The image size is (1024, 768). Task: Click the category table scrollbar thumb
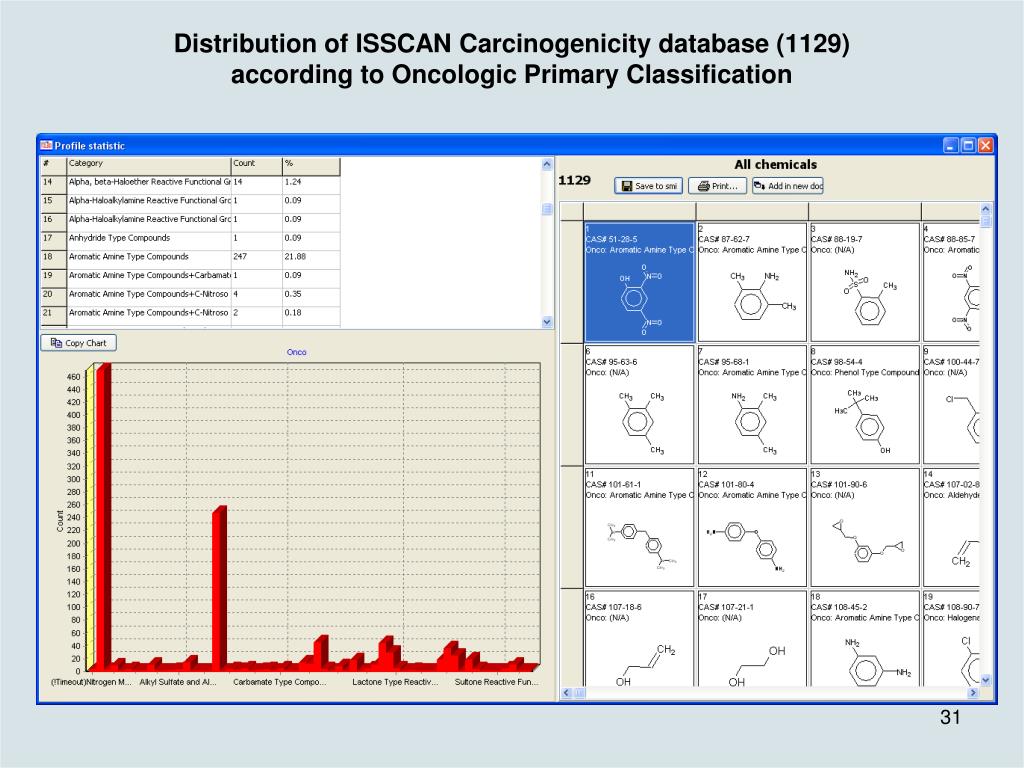pyautogui.click(x=547, y=209)
